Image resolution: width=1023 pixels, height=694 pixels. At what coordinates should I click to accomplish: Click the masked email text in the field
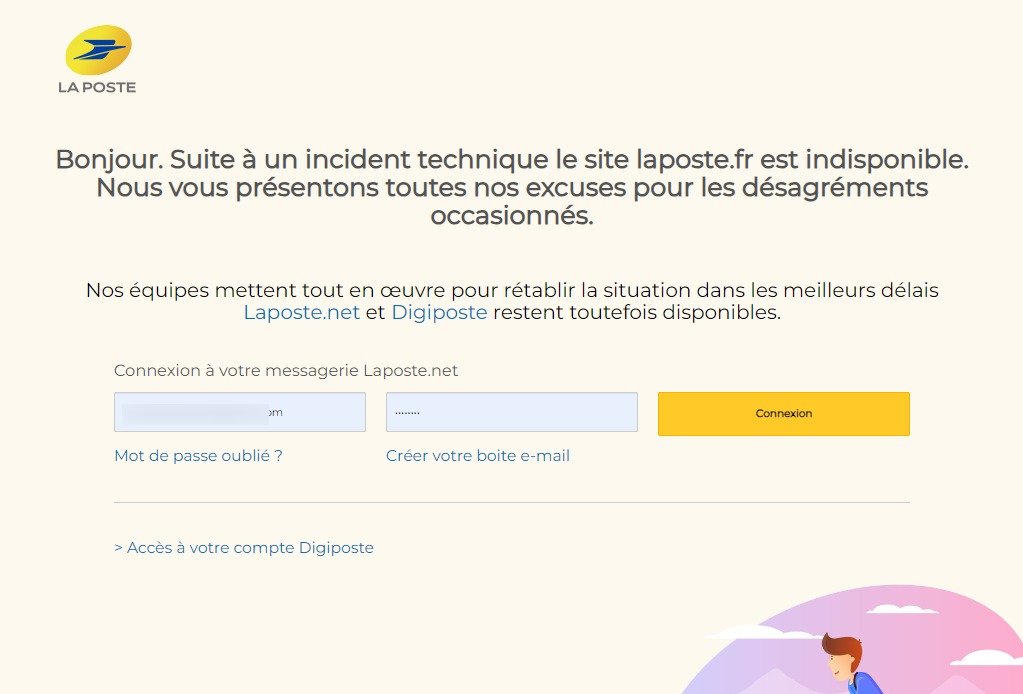click(x=200, y=411)
